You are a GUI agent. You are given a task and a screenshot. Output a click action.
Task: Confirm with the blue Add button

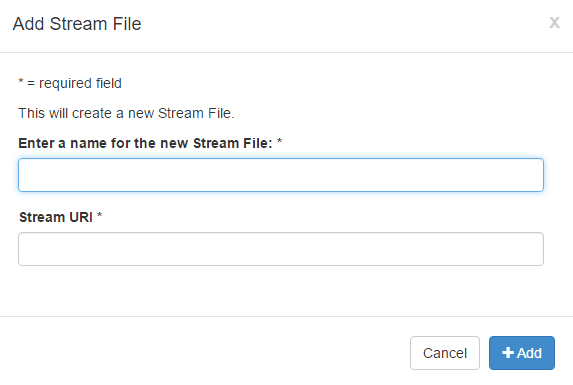tap(522, 353)
